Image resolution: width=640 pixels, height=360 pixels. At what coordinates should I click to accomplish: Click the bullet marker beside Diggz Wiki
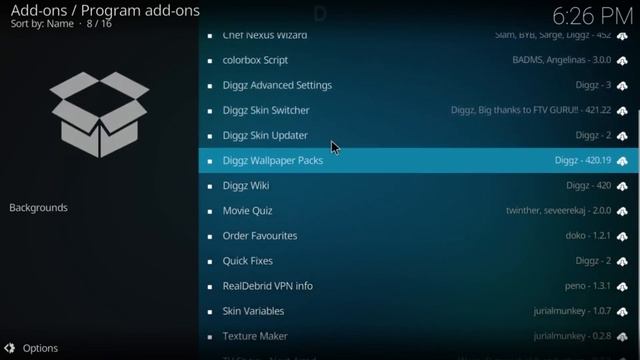click(210, 187)
